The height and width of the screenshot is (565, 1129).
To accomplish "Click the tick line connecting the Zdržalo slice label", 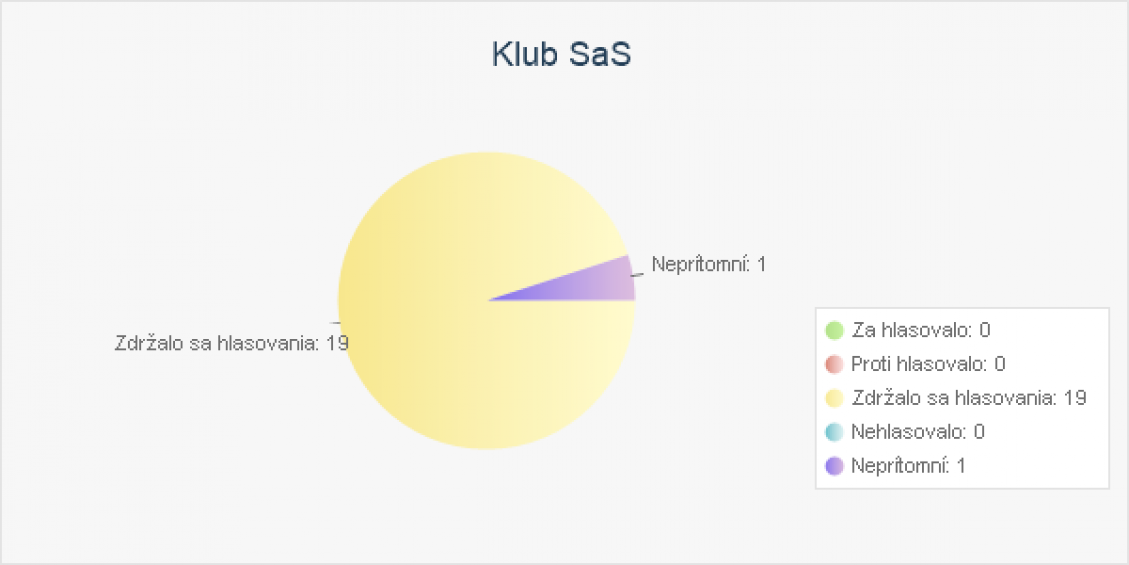I will point(335,323).
